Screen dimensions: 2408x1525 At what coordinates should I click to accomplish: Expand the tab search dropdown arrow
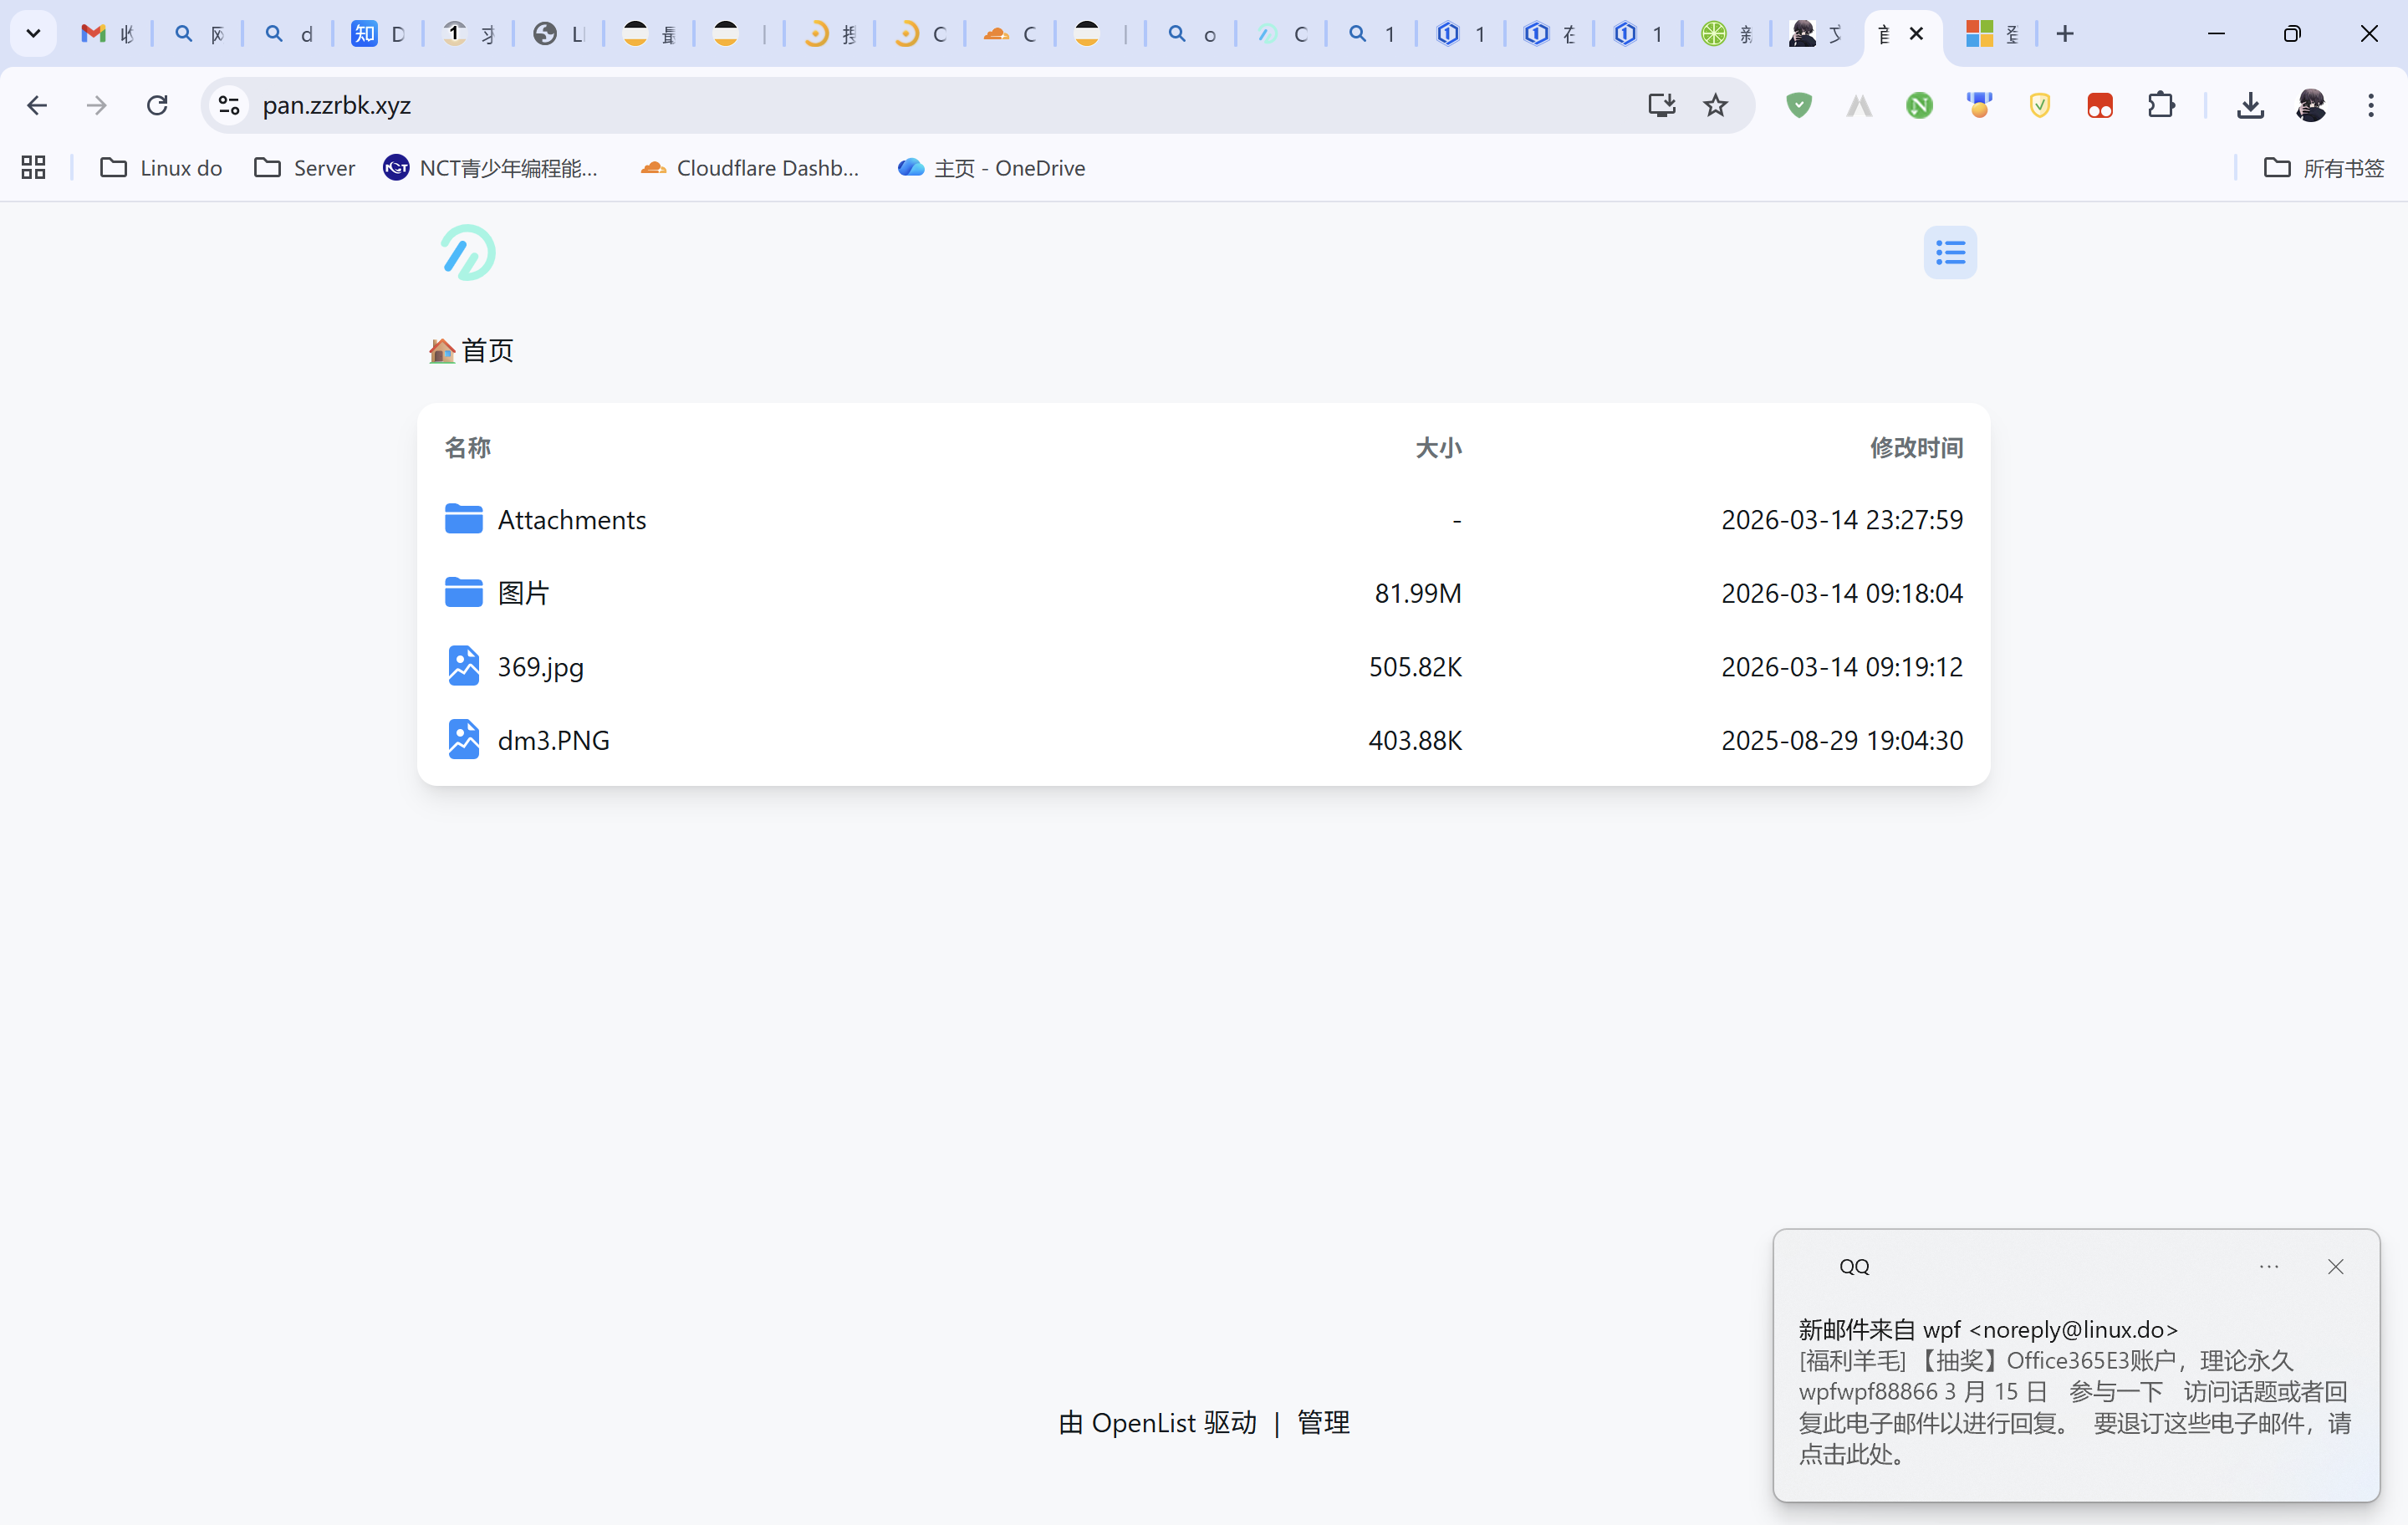(x=33, y=34)
